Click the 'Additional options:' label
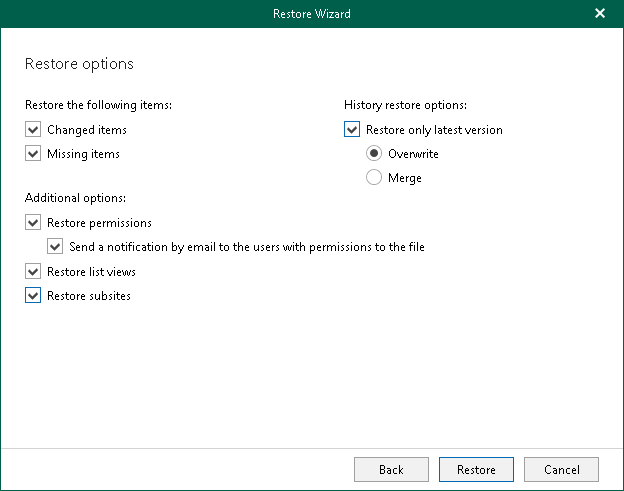The height and width of the screenshot is (491, 624). coord(75,198)
